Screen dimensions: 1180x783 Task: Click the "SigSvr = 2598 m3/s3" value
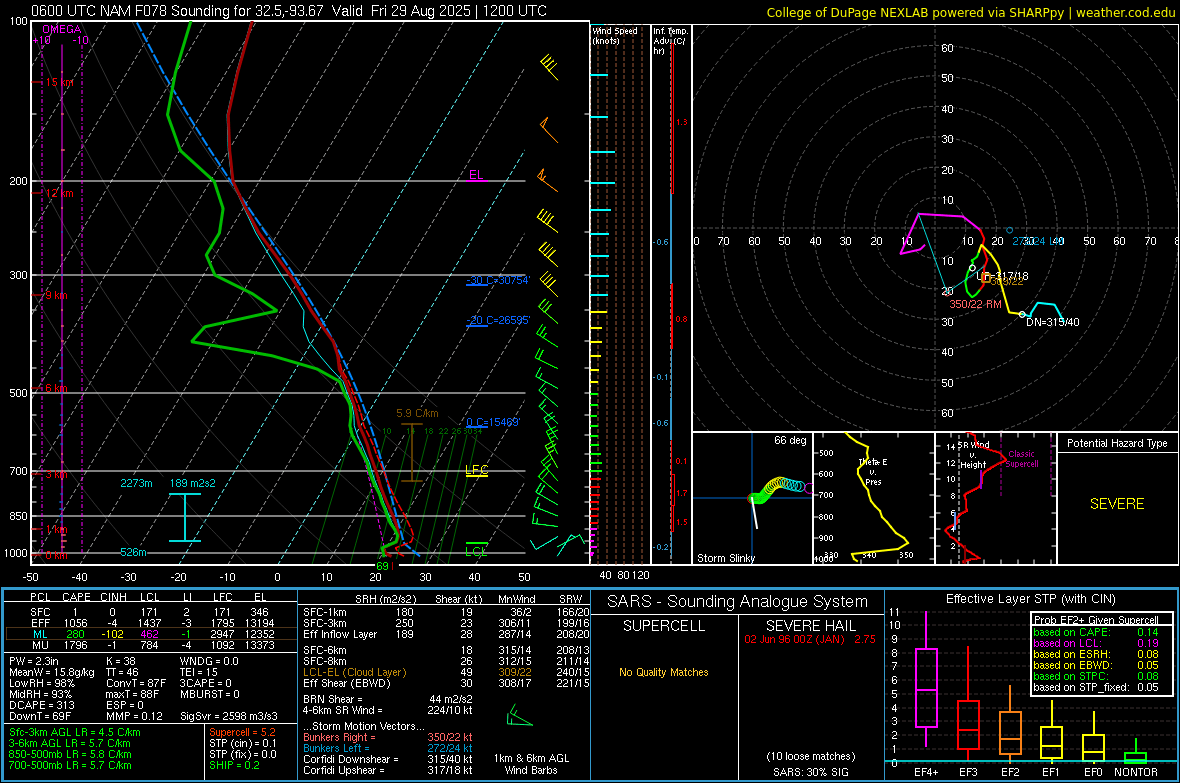tap(229, 716)
